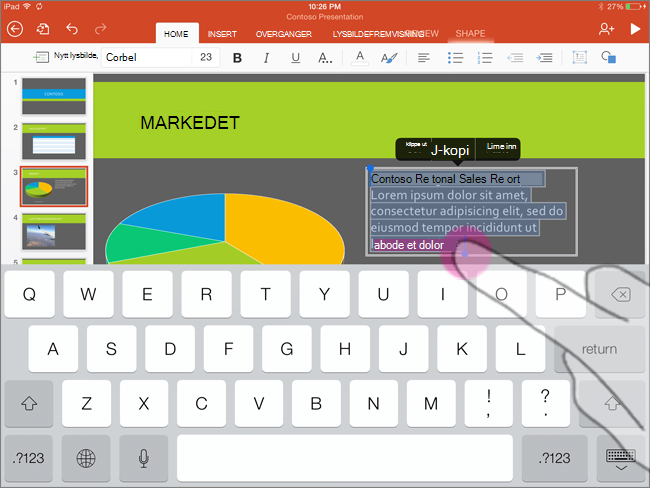Switch to the HOME tab
The width and height of the screenshot is (650, 488).
[x=176, y=34]
